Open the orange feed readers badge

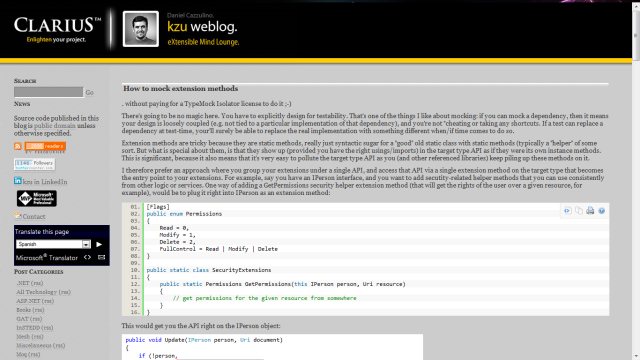[x=45, y=146]
